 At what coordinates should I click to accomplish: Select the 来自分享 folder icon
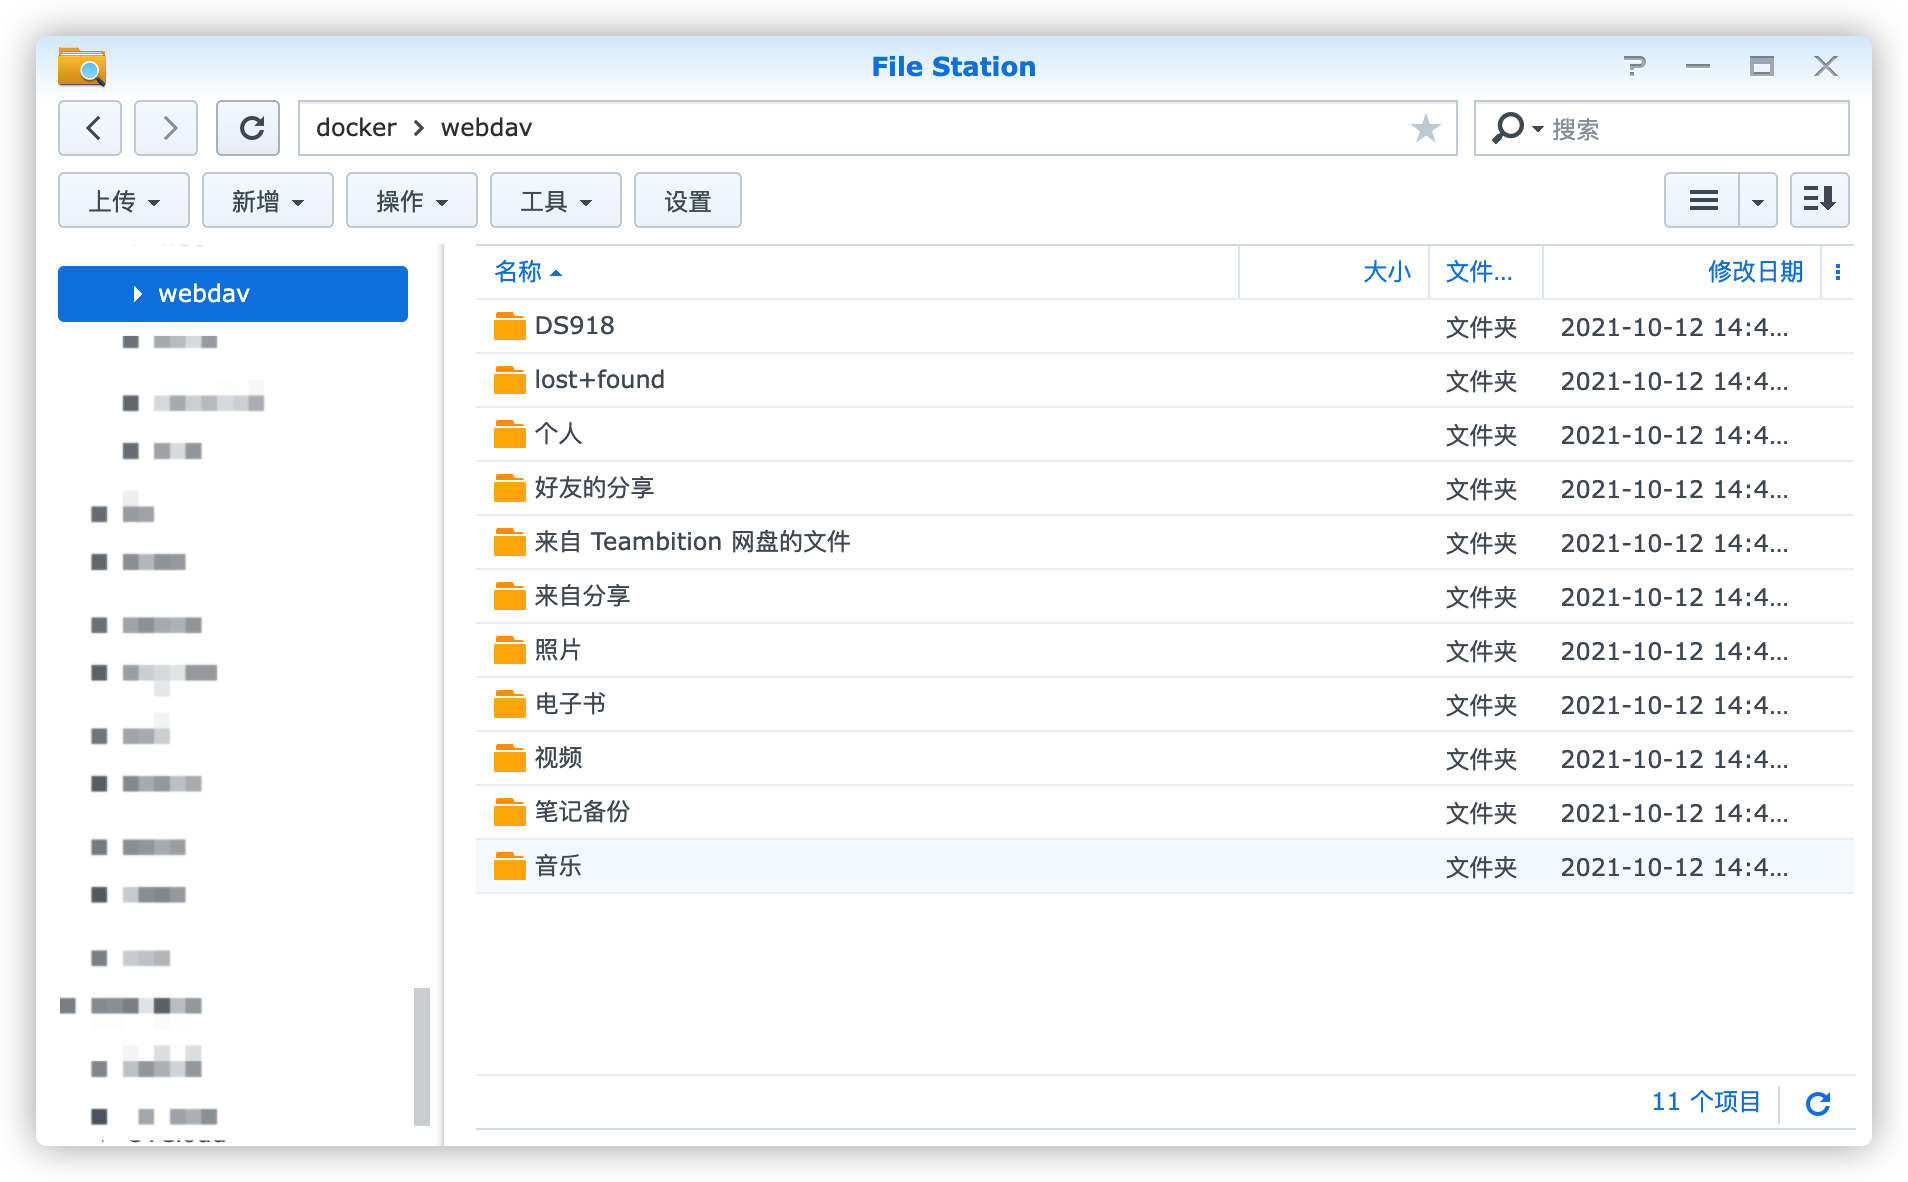[x=509, y=596]
